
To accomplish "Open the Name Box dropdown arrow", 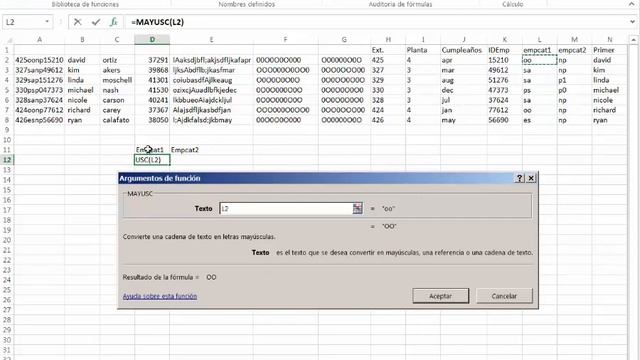I will [x=47, y=22].
